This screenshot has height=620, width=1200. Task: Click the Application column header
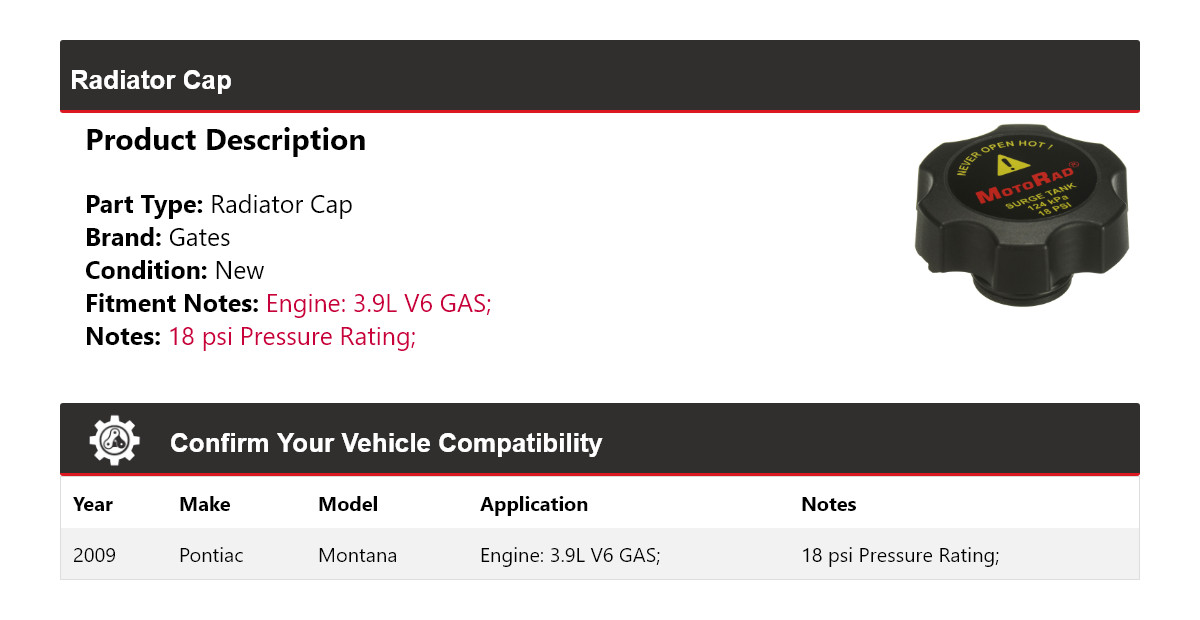tap(534, 504)
